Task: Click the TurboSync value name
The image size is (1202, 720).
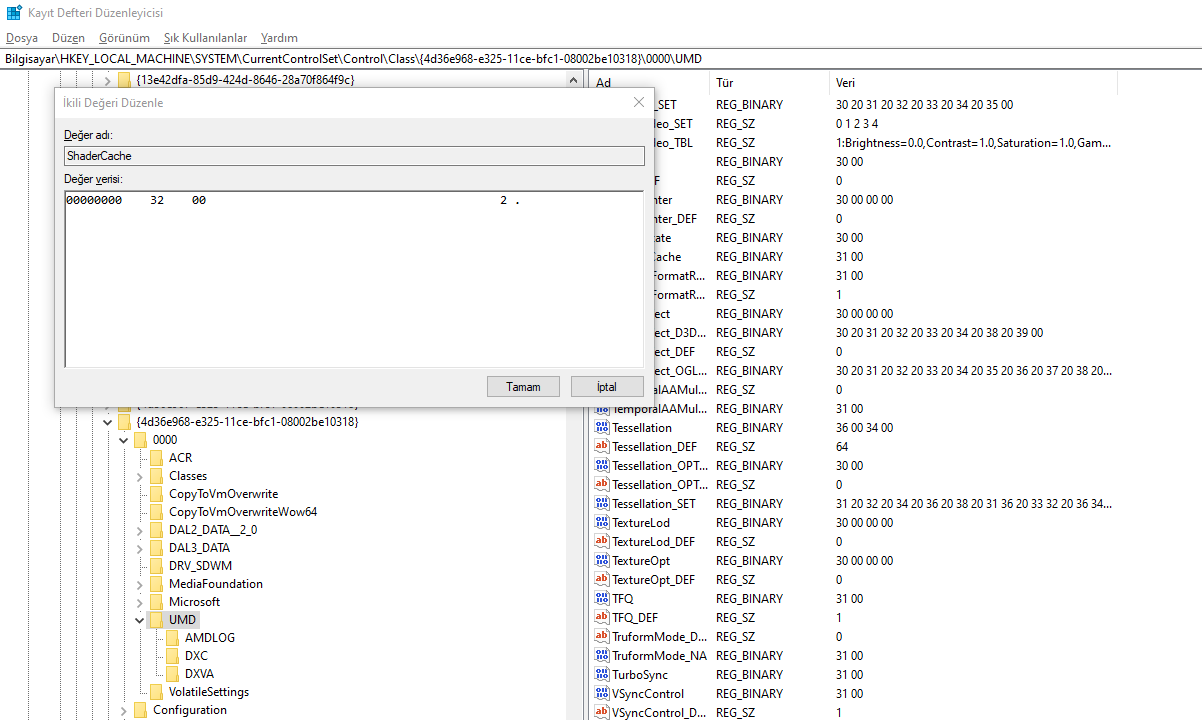Action: click(x=640, y=674)
